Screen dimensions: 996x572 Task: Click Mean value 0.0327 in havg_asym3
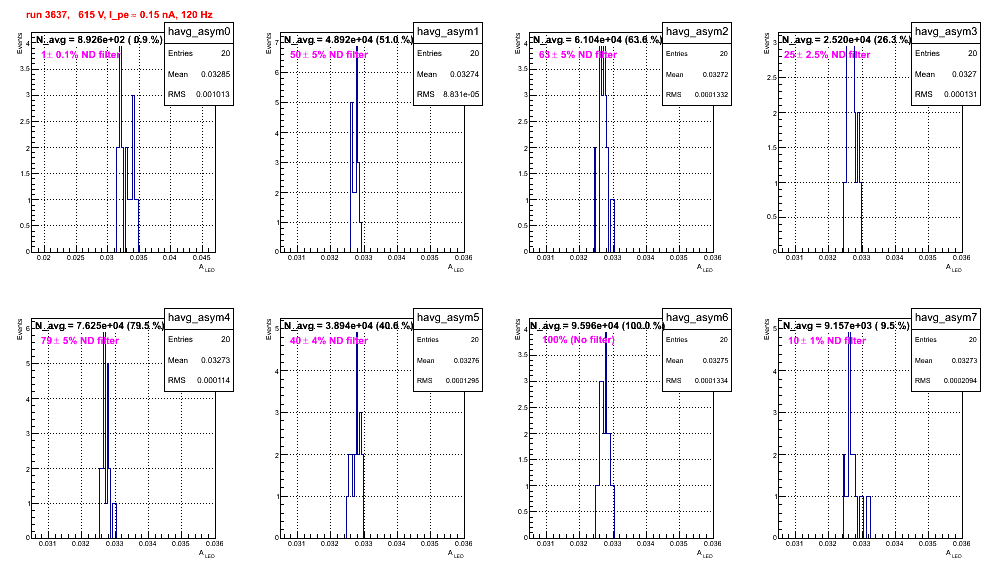[964, 74]
